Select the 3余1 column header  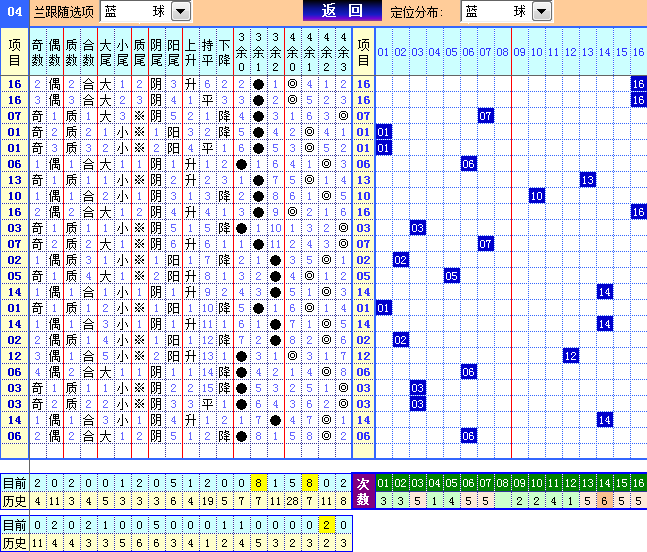click(x=258, y=52)
